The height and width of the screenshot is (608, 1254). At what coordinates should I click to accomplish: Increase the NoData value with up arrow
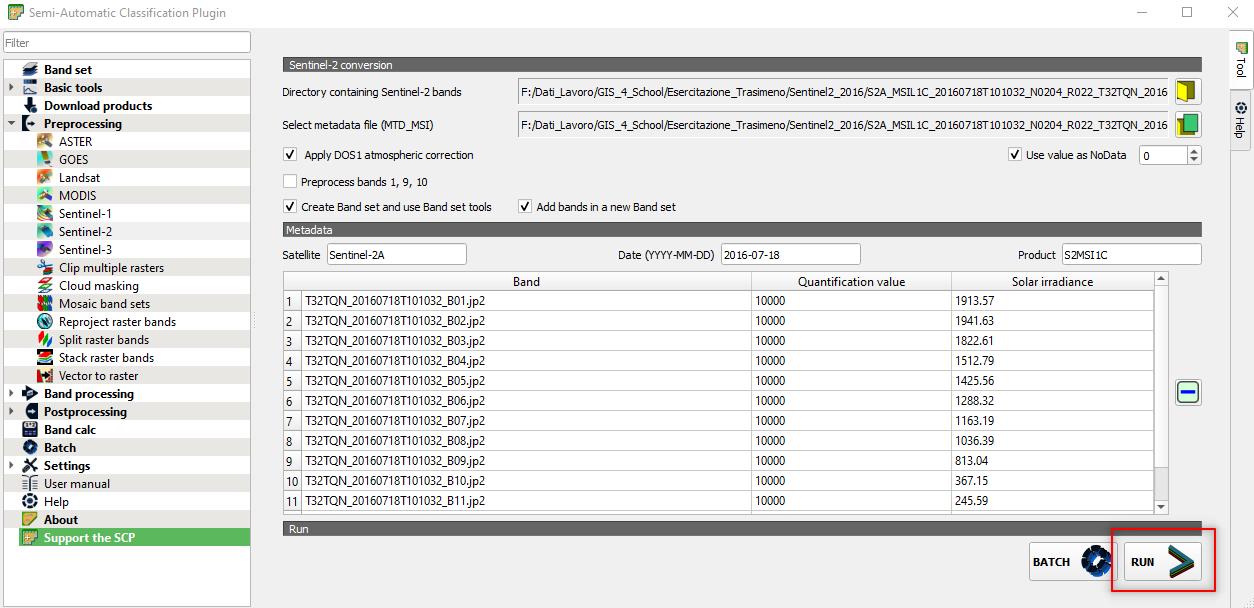coord(1194,151)
